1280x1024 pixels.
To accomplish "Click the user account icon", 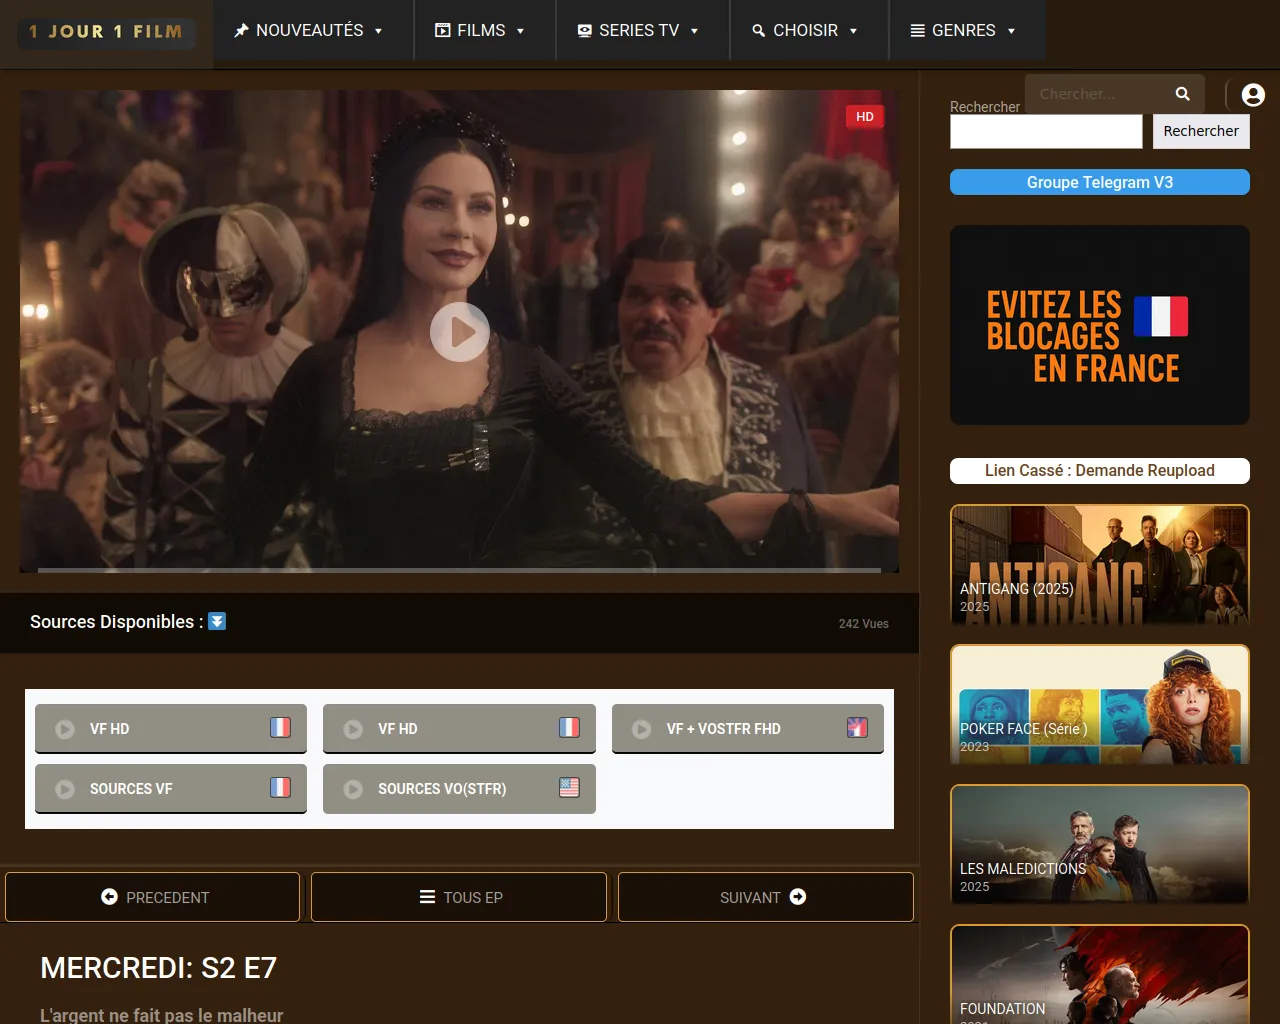I will coord(1252,95).
